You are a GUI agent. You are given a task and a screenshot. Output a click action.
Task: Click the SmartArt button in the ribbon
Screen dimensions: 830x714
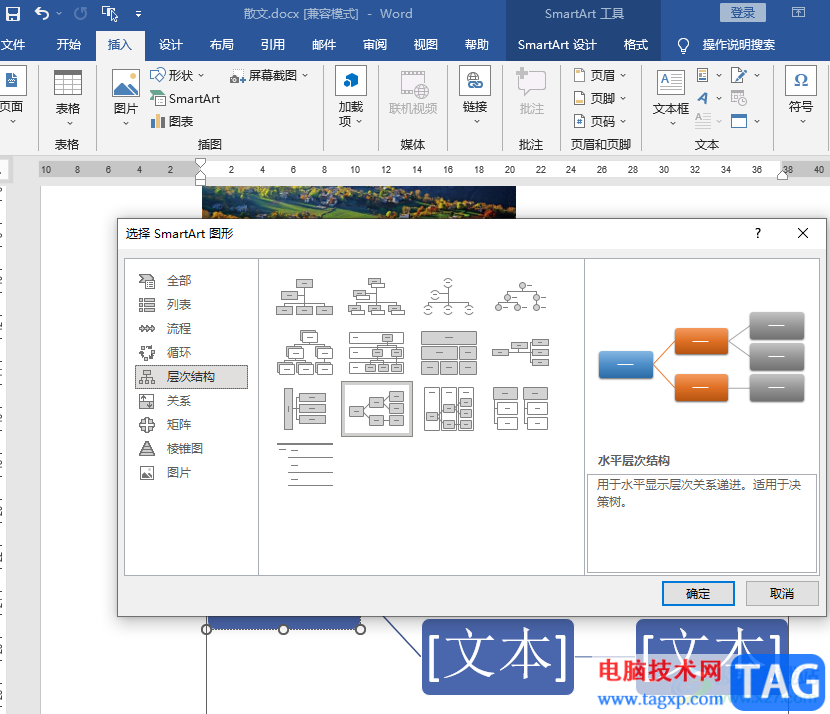coord(185,98)
